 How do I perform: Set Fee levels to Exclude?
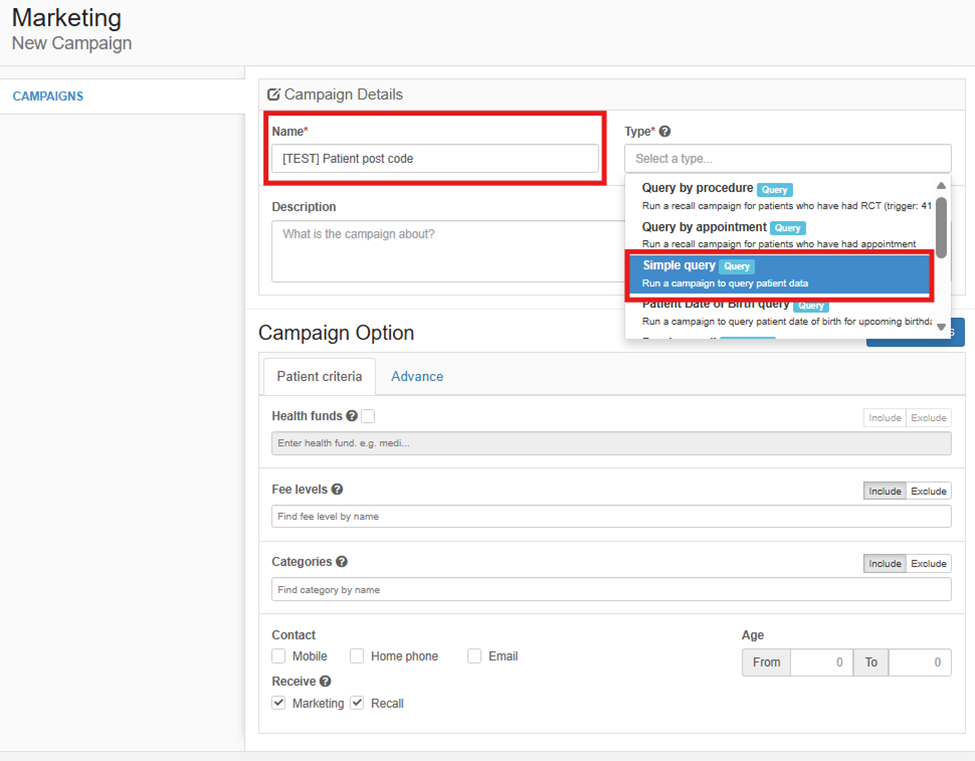928,491
